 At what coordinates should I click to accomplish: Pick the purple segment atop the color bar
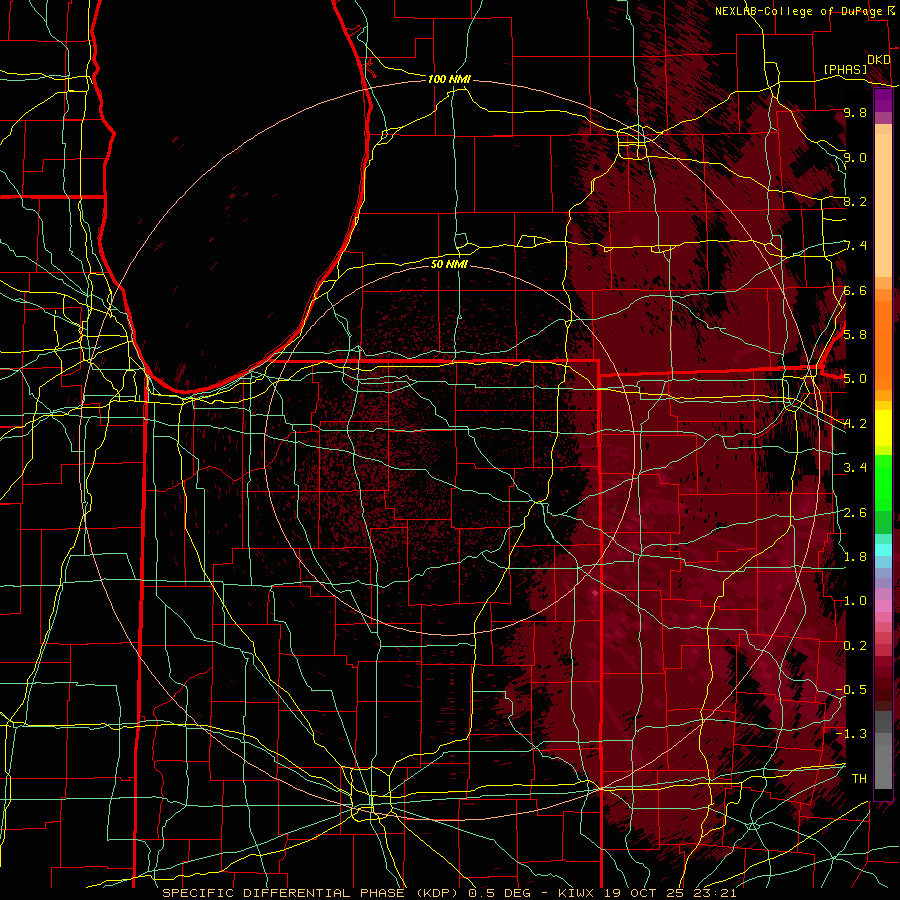tap(883, 101)
